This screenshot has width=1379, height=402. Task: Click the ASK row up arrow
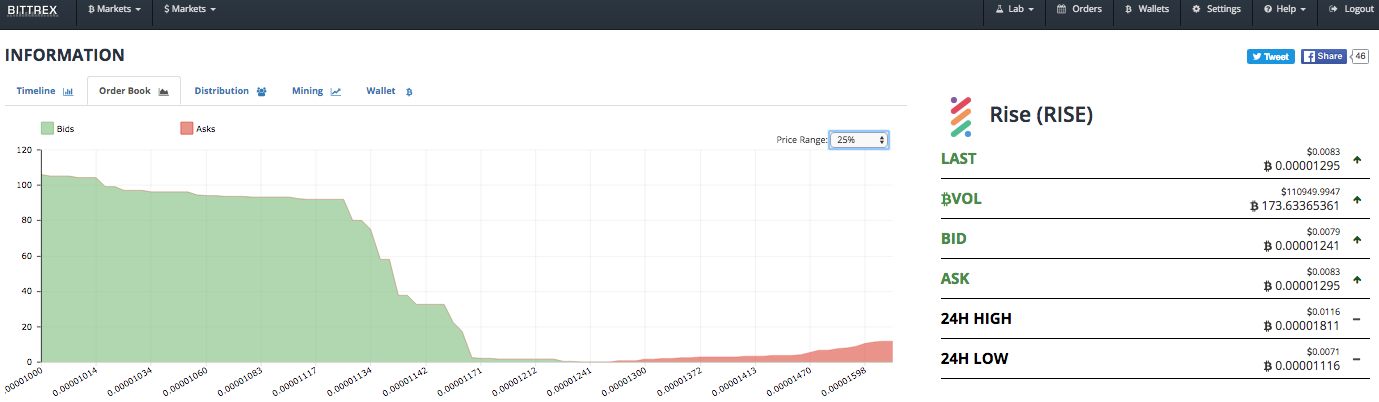click(x=1357, y=279)
